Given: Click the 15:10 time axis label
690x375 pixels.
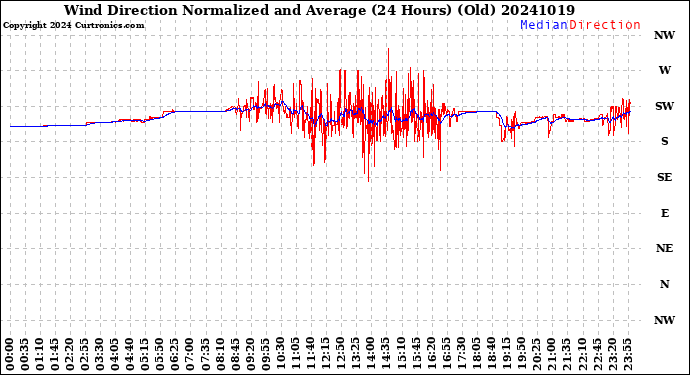Looking at the screenshot, I should (x=400, y=355).
